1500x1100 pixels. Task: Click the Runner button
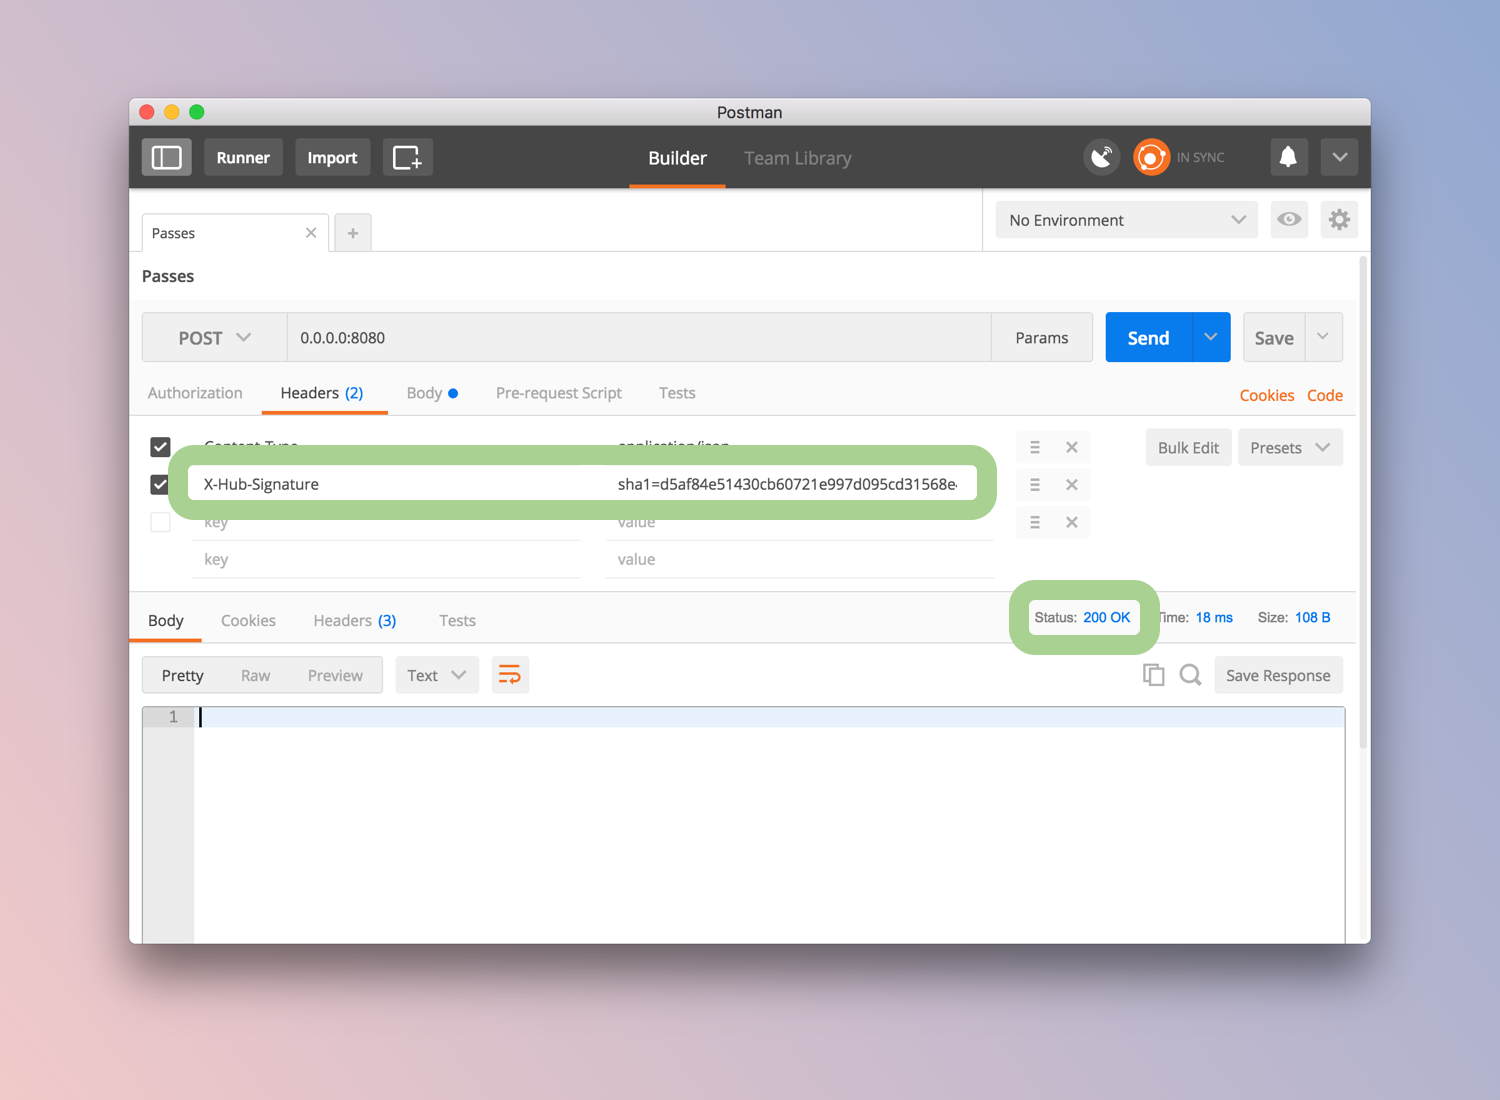tap(243, 157)
